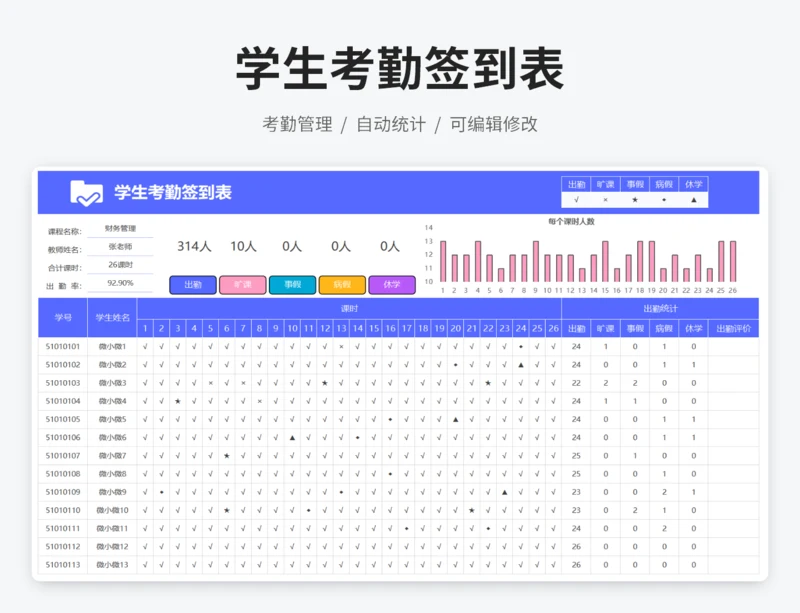Select the ▲ mark in row 51010102
Viewport: 800px width, 613px height.
[521, 365]
